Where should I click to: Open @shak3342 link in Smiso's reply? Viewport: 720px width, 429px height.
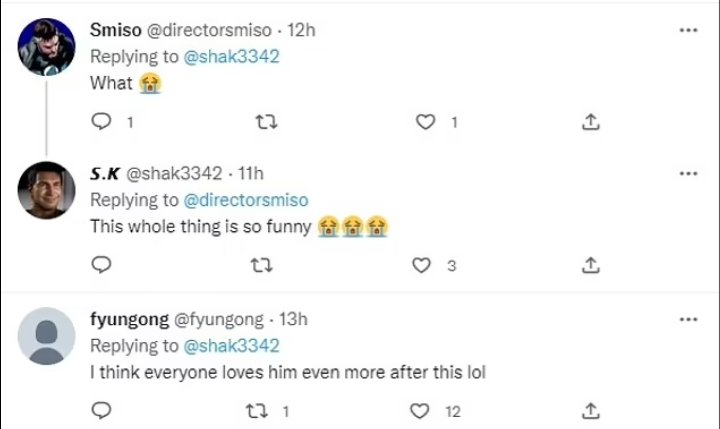click(233, 57)
